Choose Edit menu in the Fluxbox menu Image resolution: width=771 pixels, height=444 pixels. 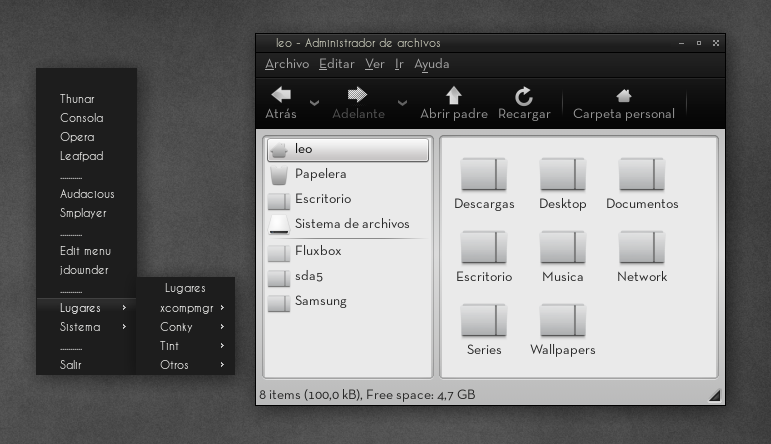click(x=87, y=251)
